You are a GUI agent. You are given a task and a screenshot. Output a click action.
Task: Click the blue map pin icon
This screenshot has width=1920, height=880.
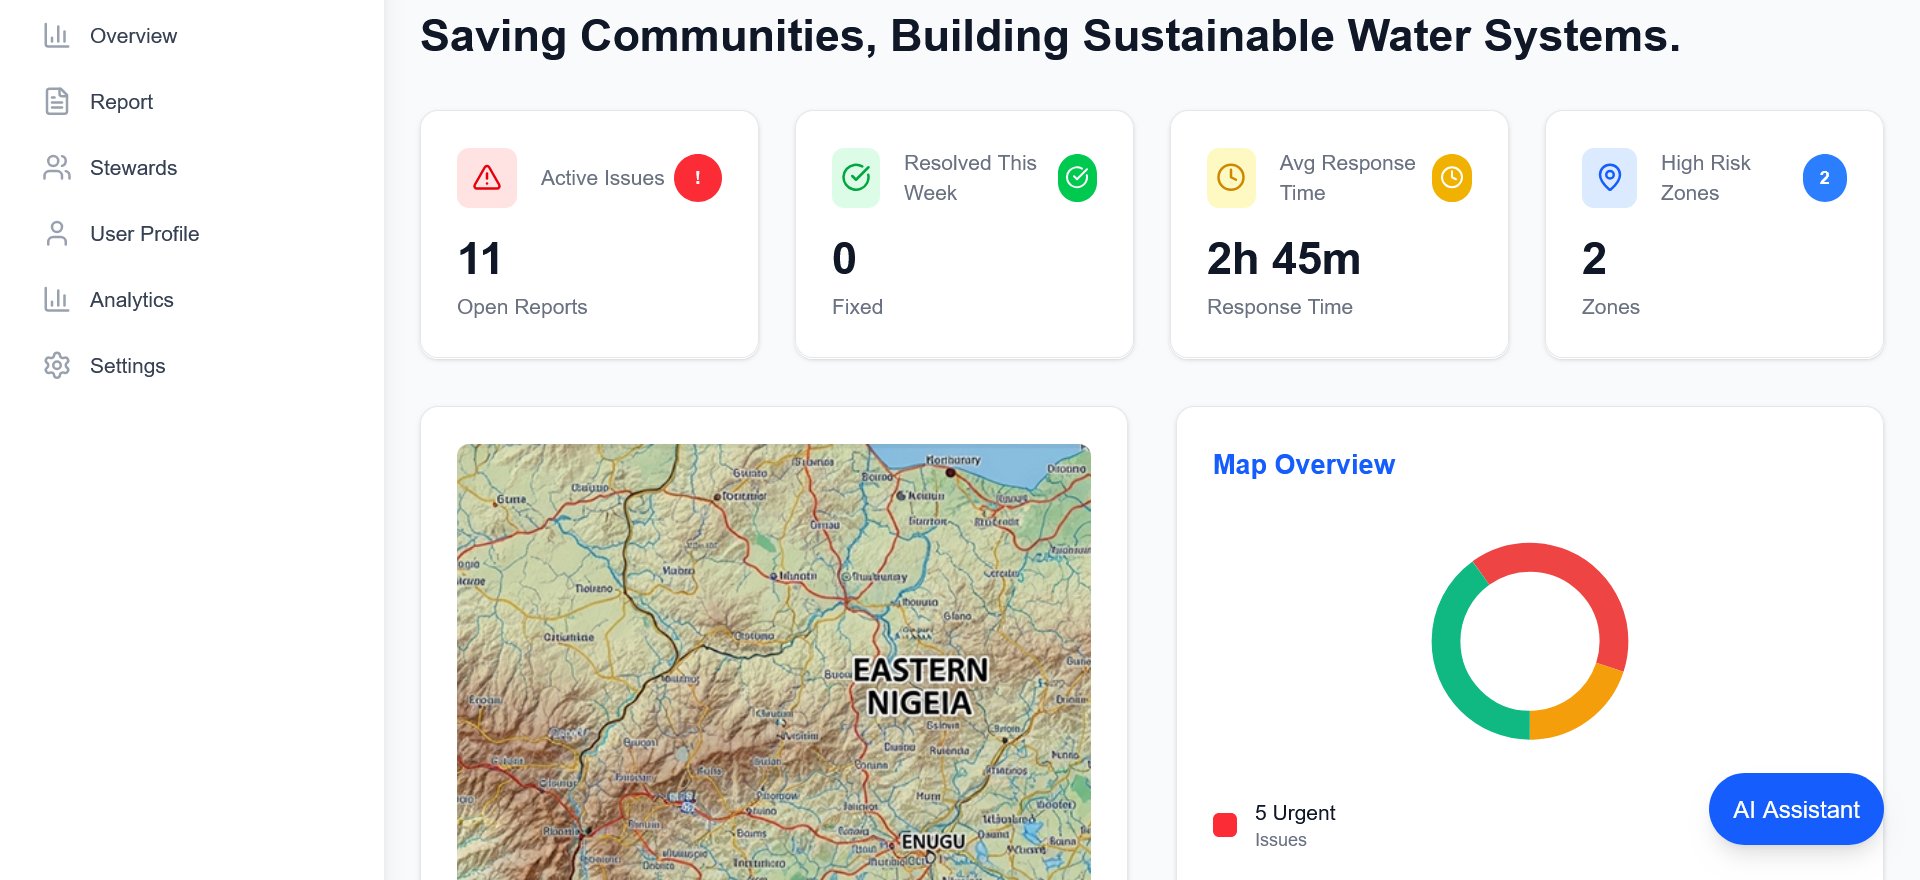(1609, 178)
